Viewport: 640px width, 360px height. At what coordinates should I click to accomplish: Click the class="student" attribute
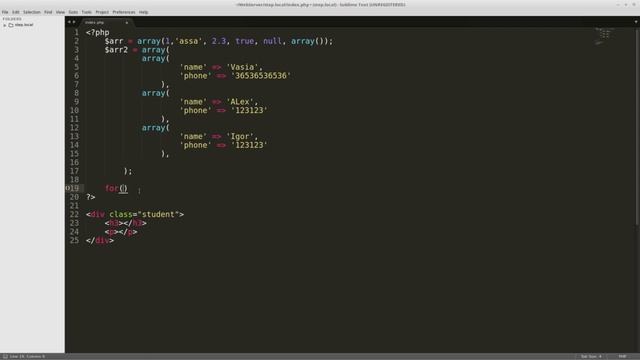click(144, 214)
